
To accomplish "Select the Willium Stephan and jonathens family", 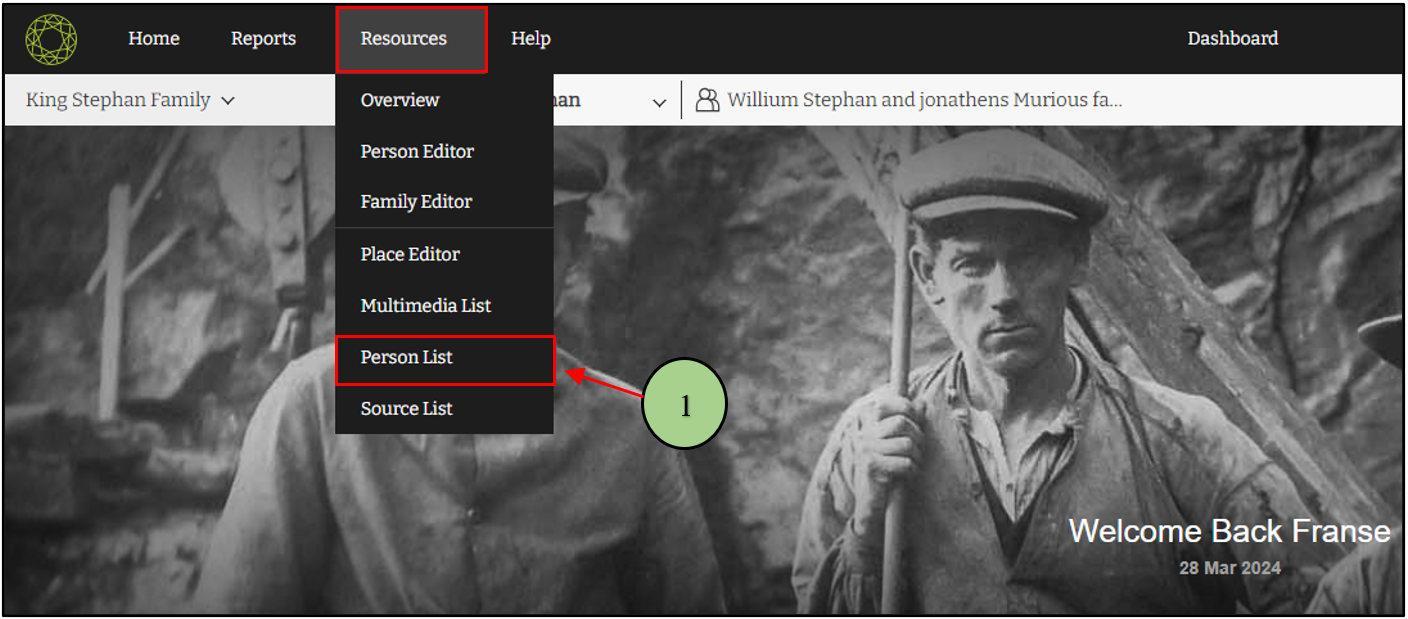I will click(x=923, y=100).
